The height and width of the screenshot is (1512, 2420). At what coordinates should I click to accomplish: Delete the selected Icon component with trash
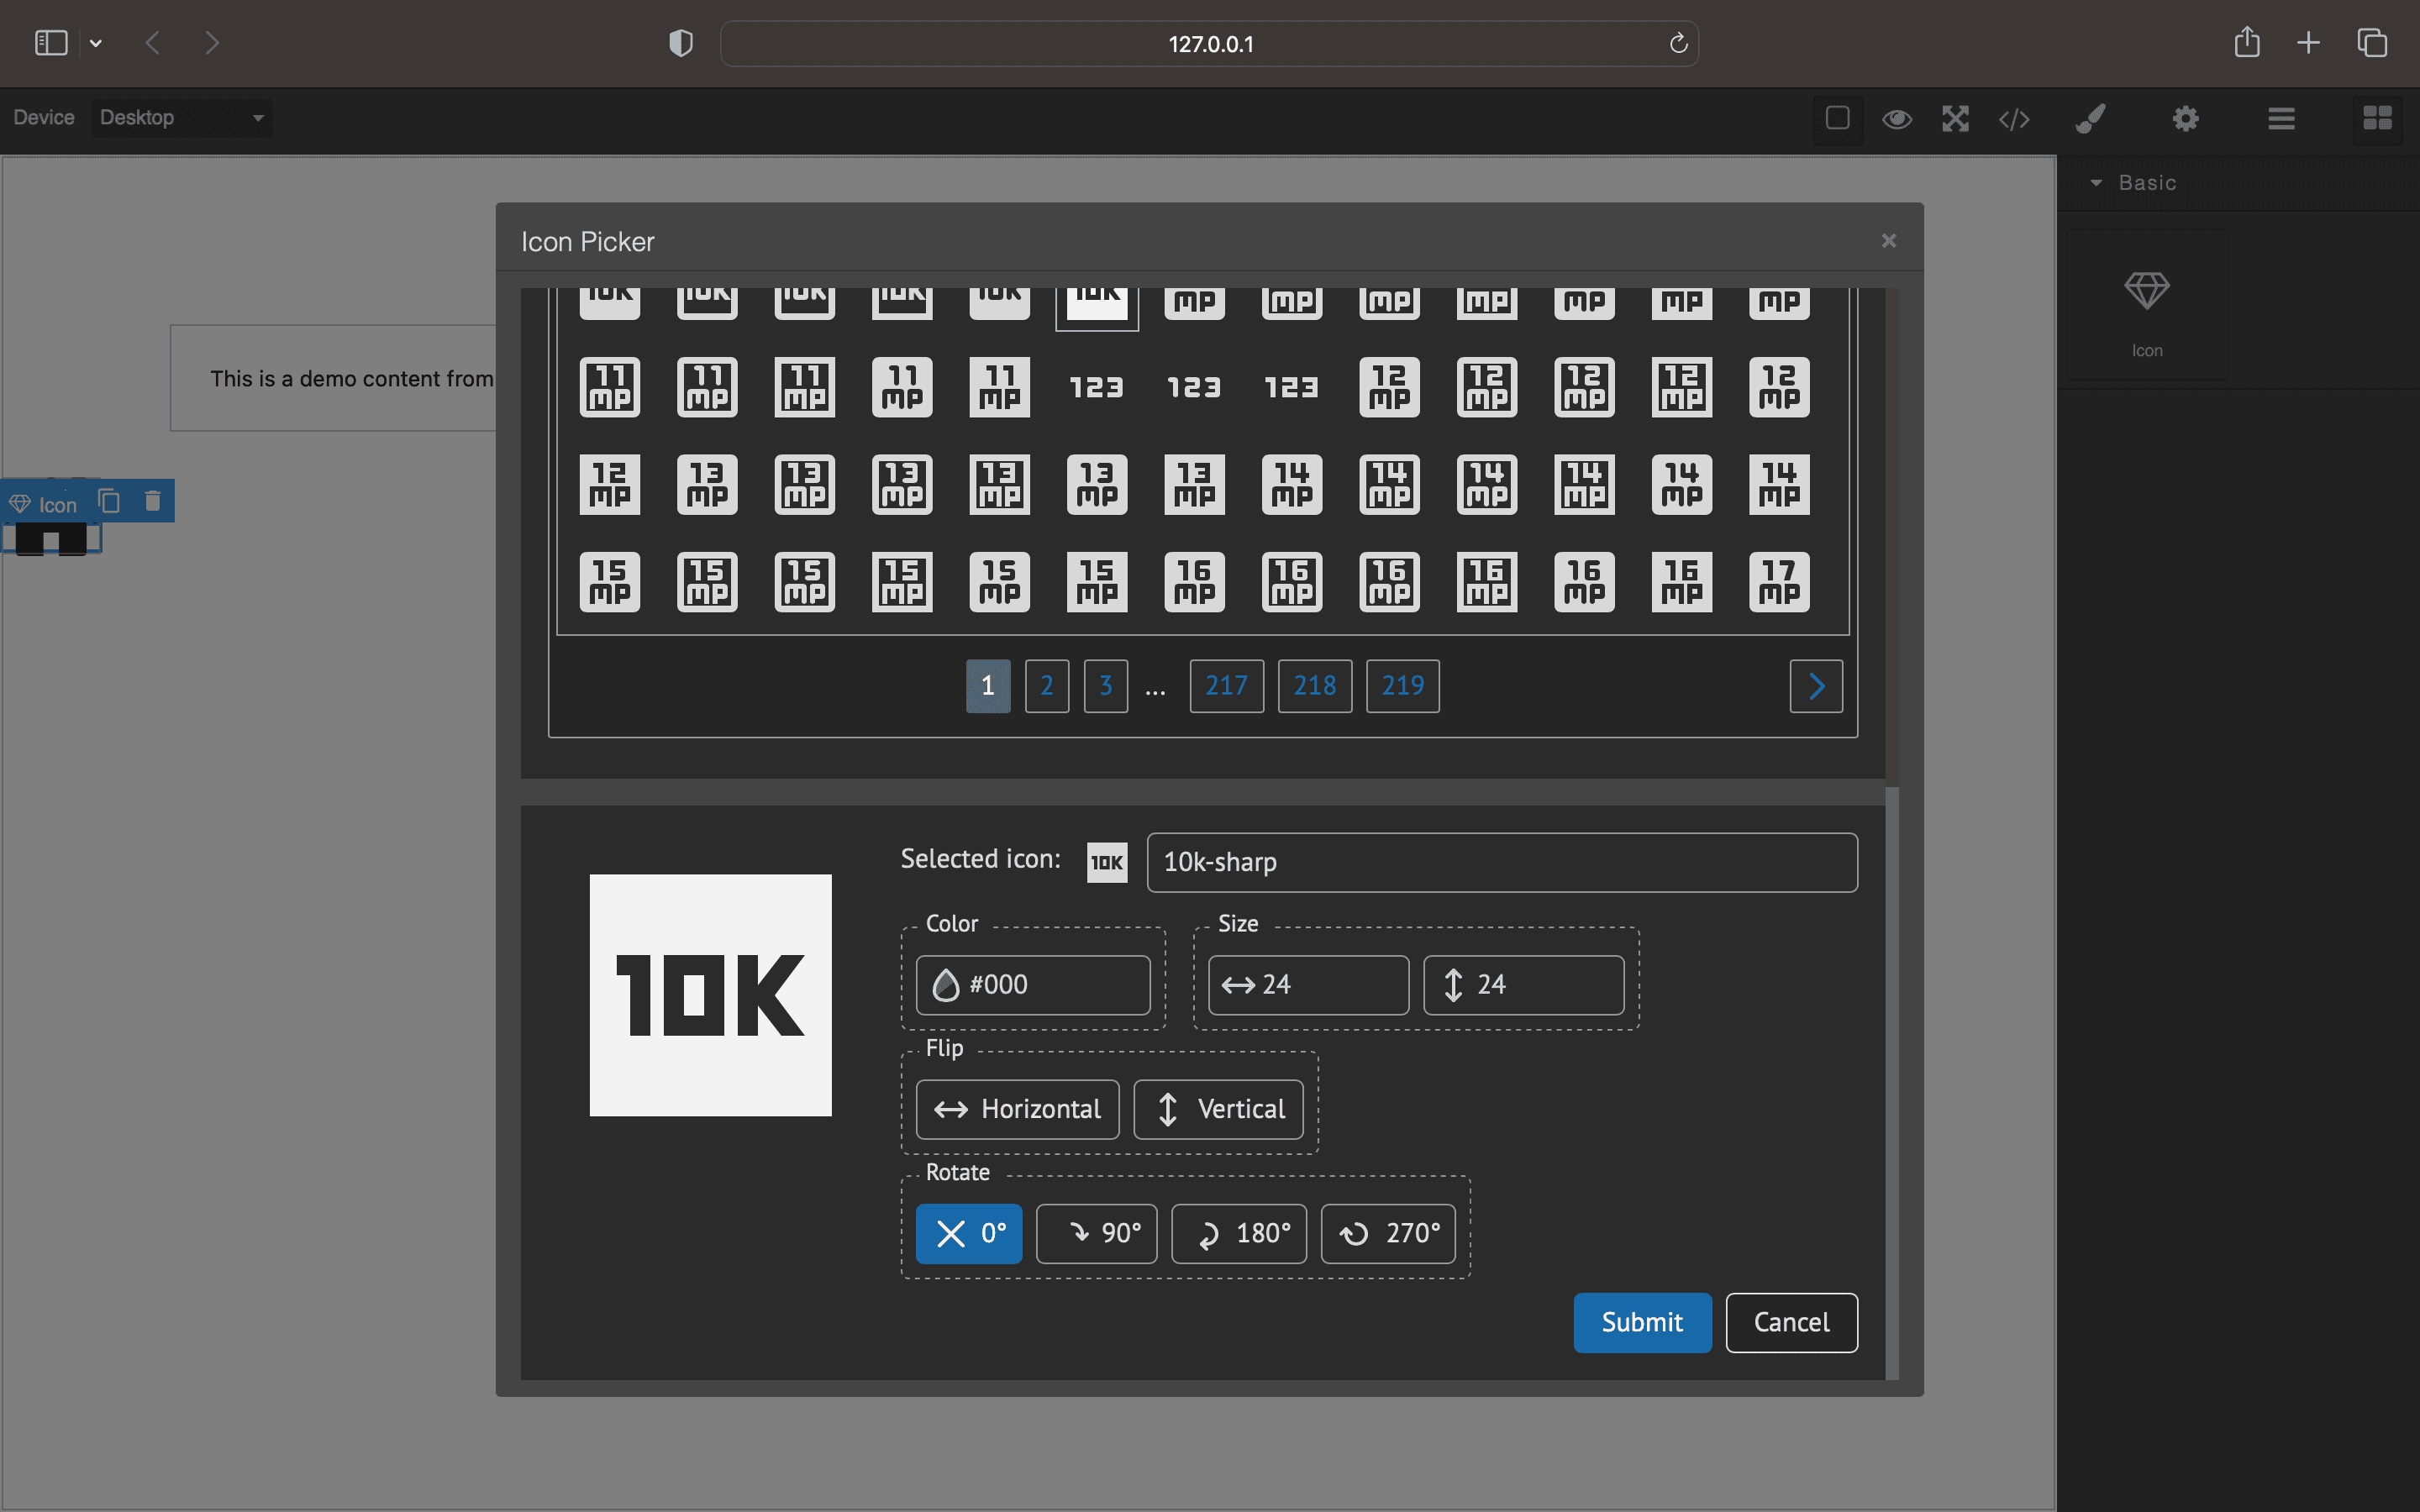click(153, 501)
